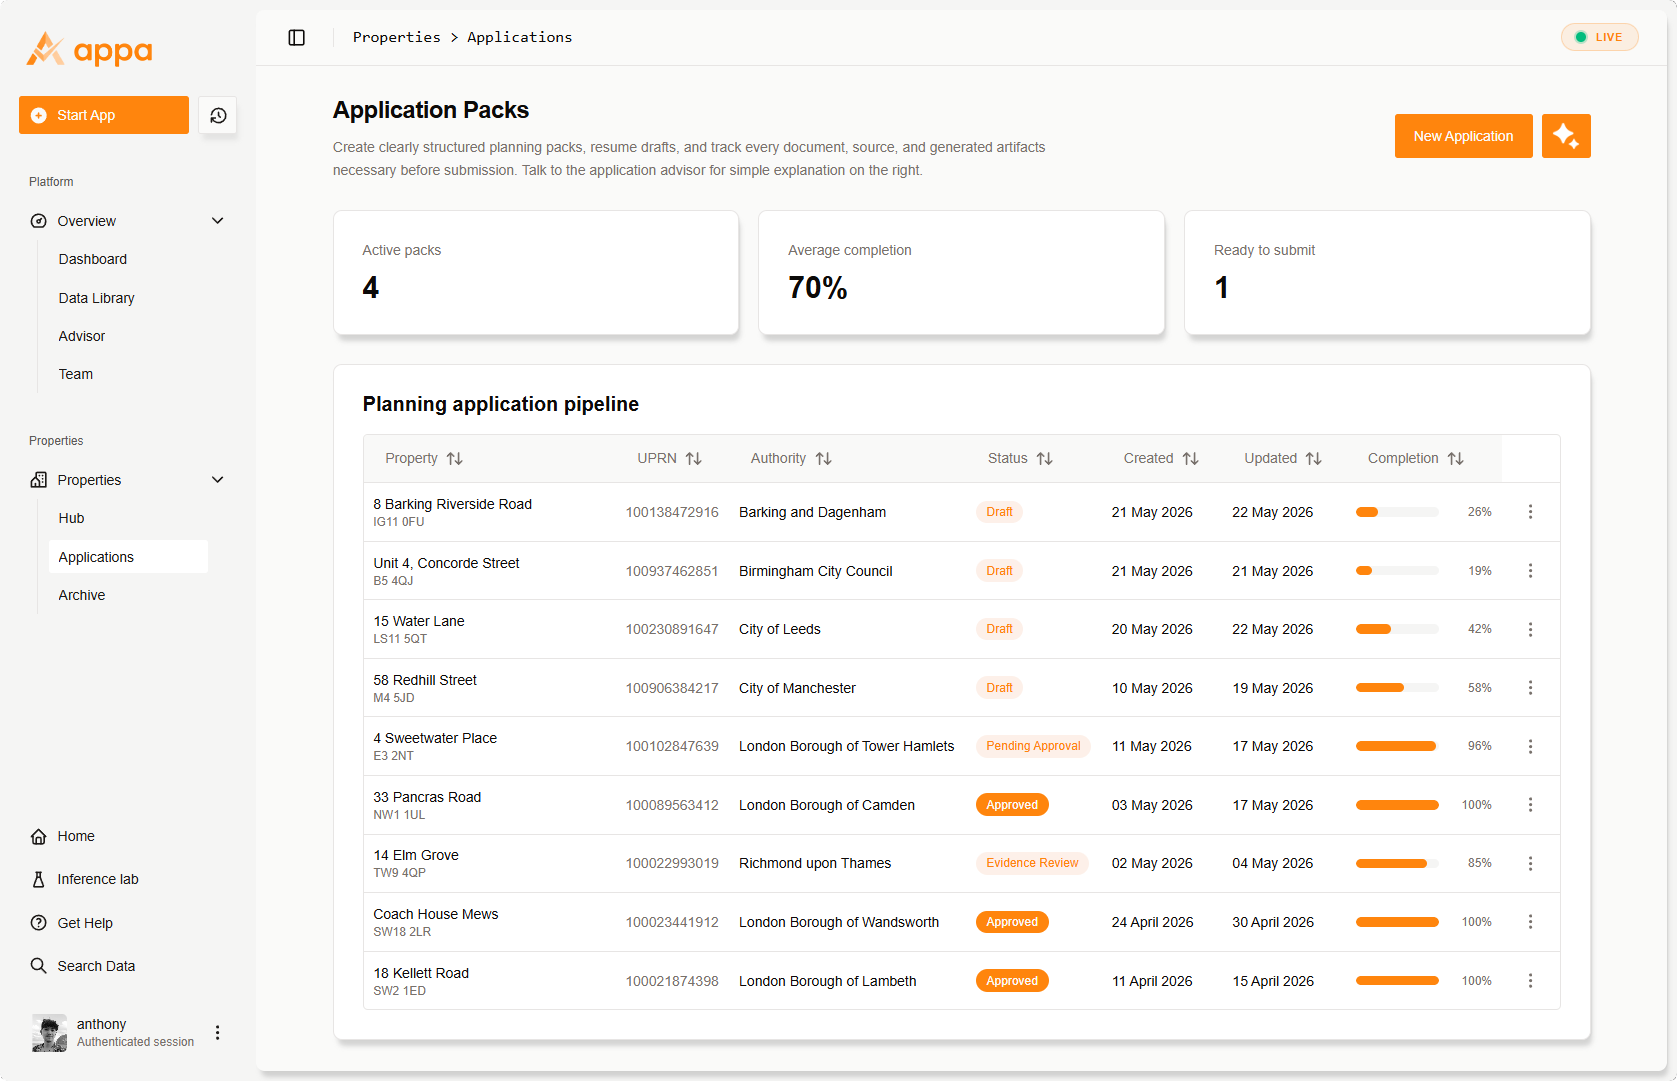1677x1081 pixels.
Task: Go to Team page
Action: tap(76, 374)
